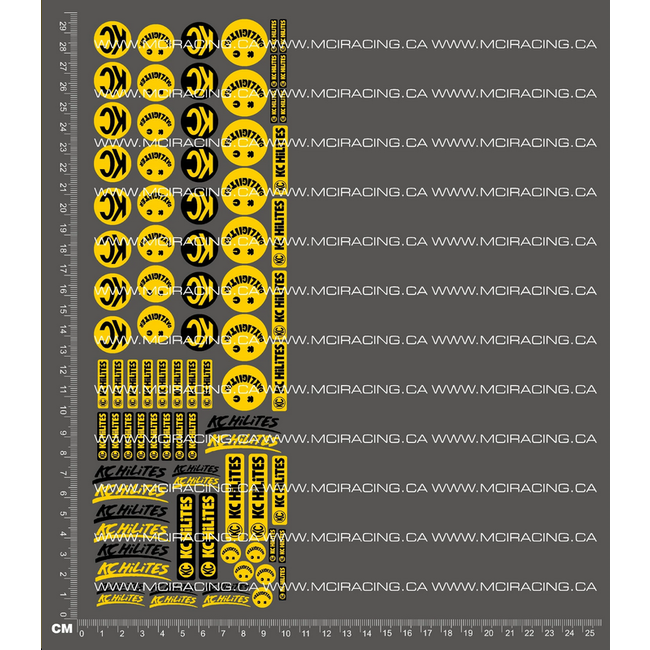Click number 0 on the horizontal ruler
The height and width of the screenshot is (650, 650).
pyautogui.click(x=82, y=633)
